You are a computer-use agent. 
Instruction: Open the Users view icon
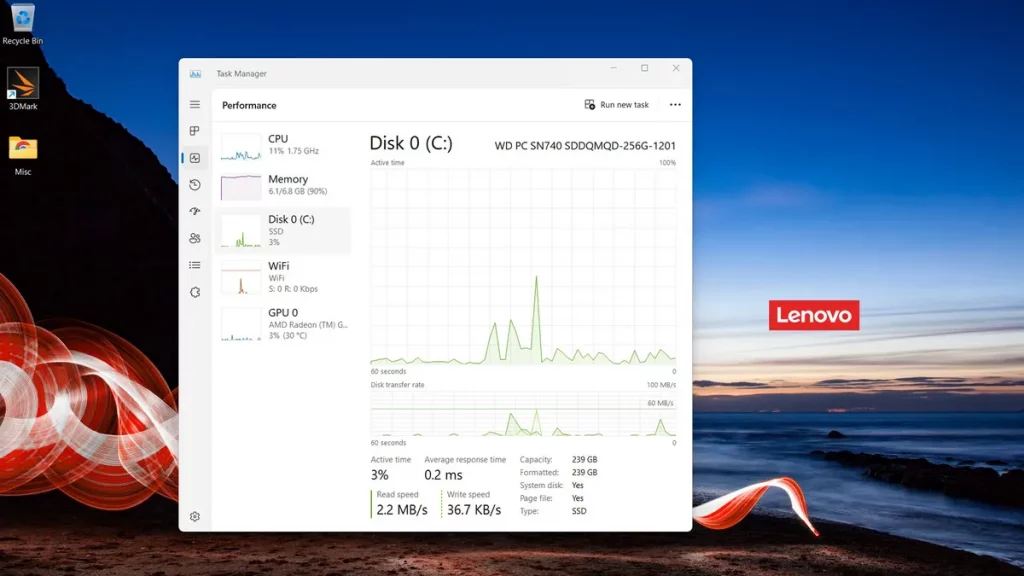[x=195, y=238]
